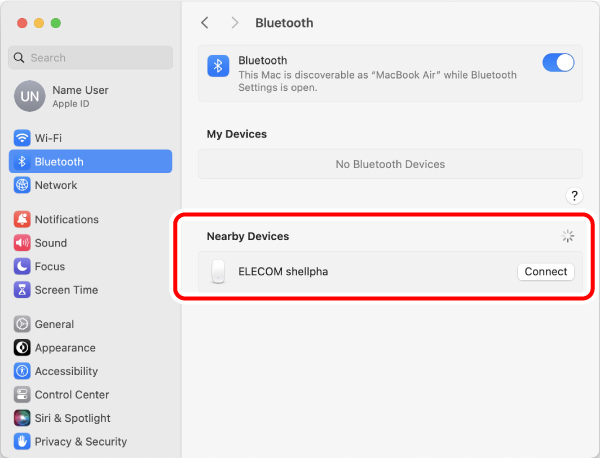Click the UN user avatar
The width and height of the screenshot is (600, 458).
pos(29,96)
